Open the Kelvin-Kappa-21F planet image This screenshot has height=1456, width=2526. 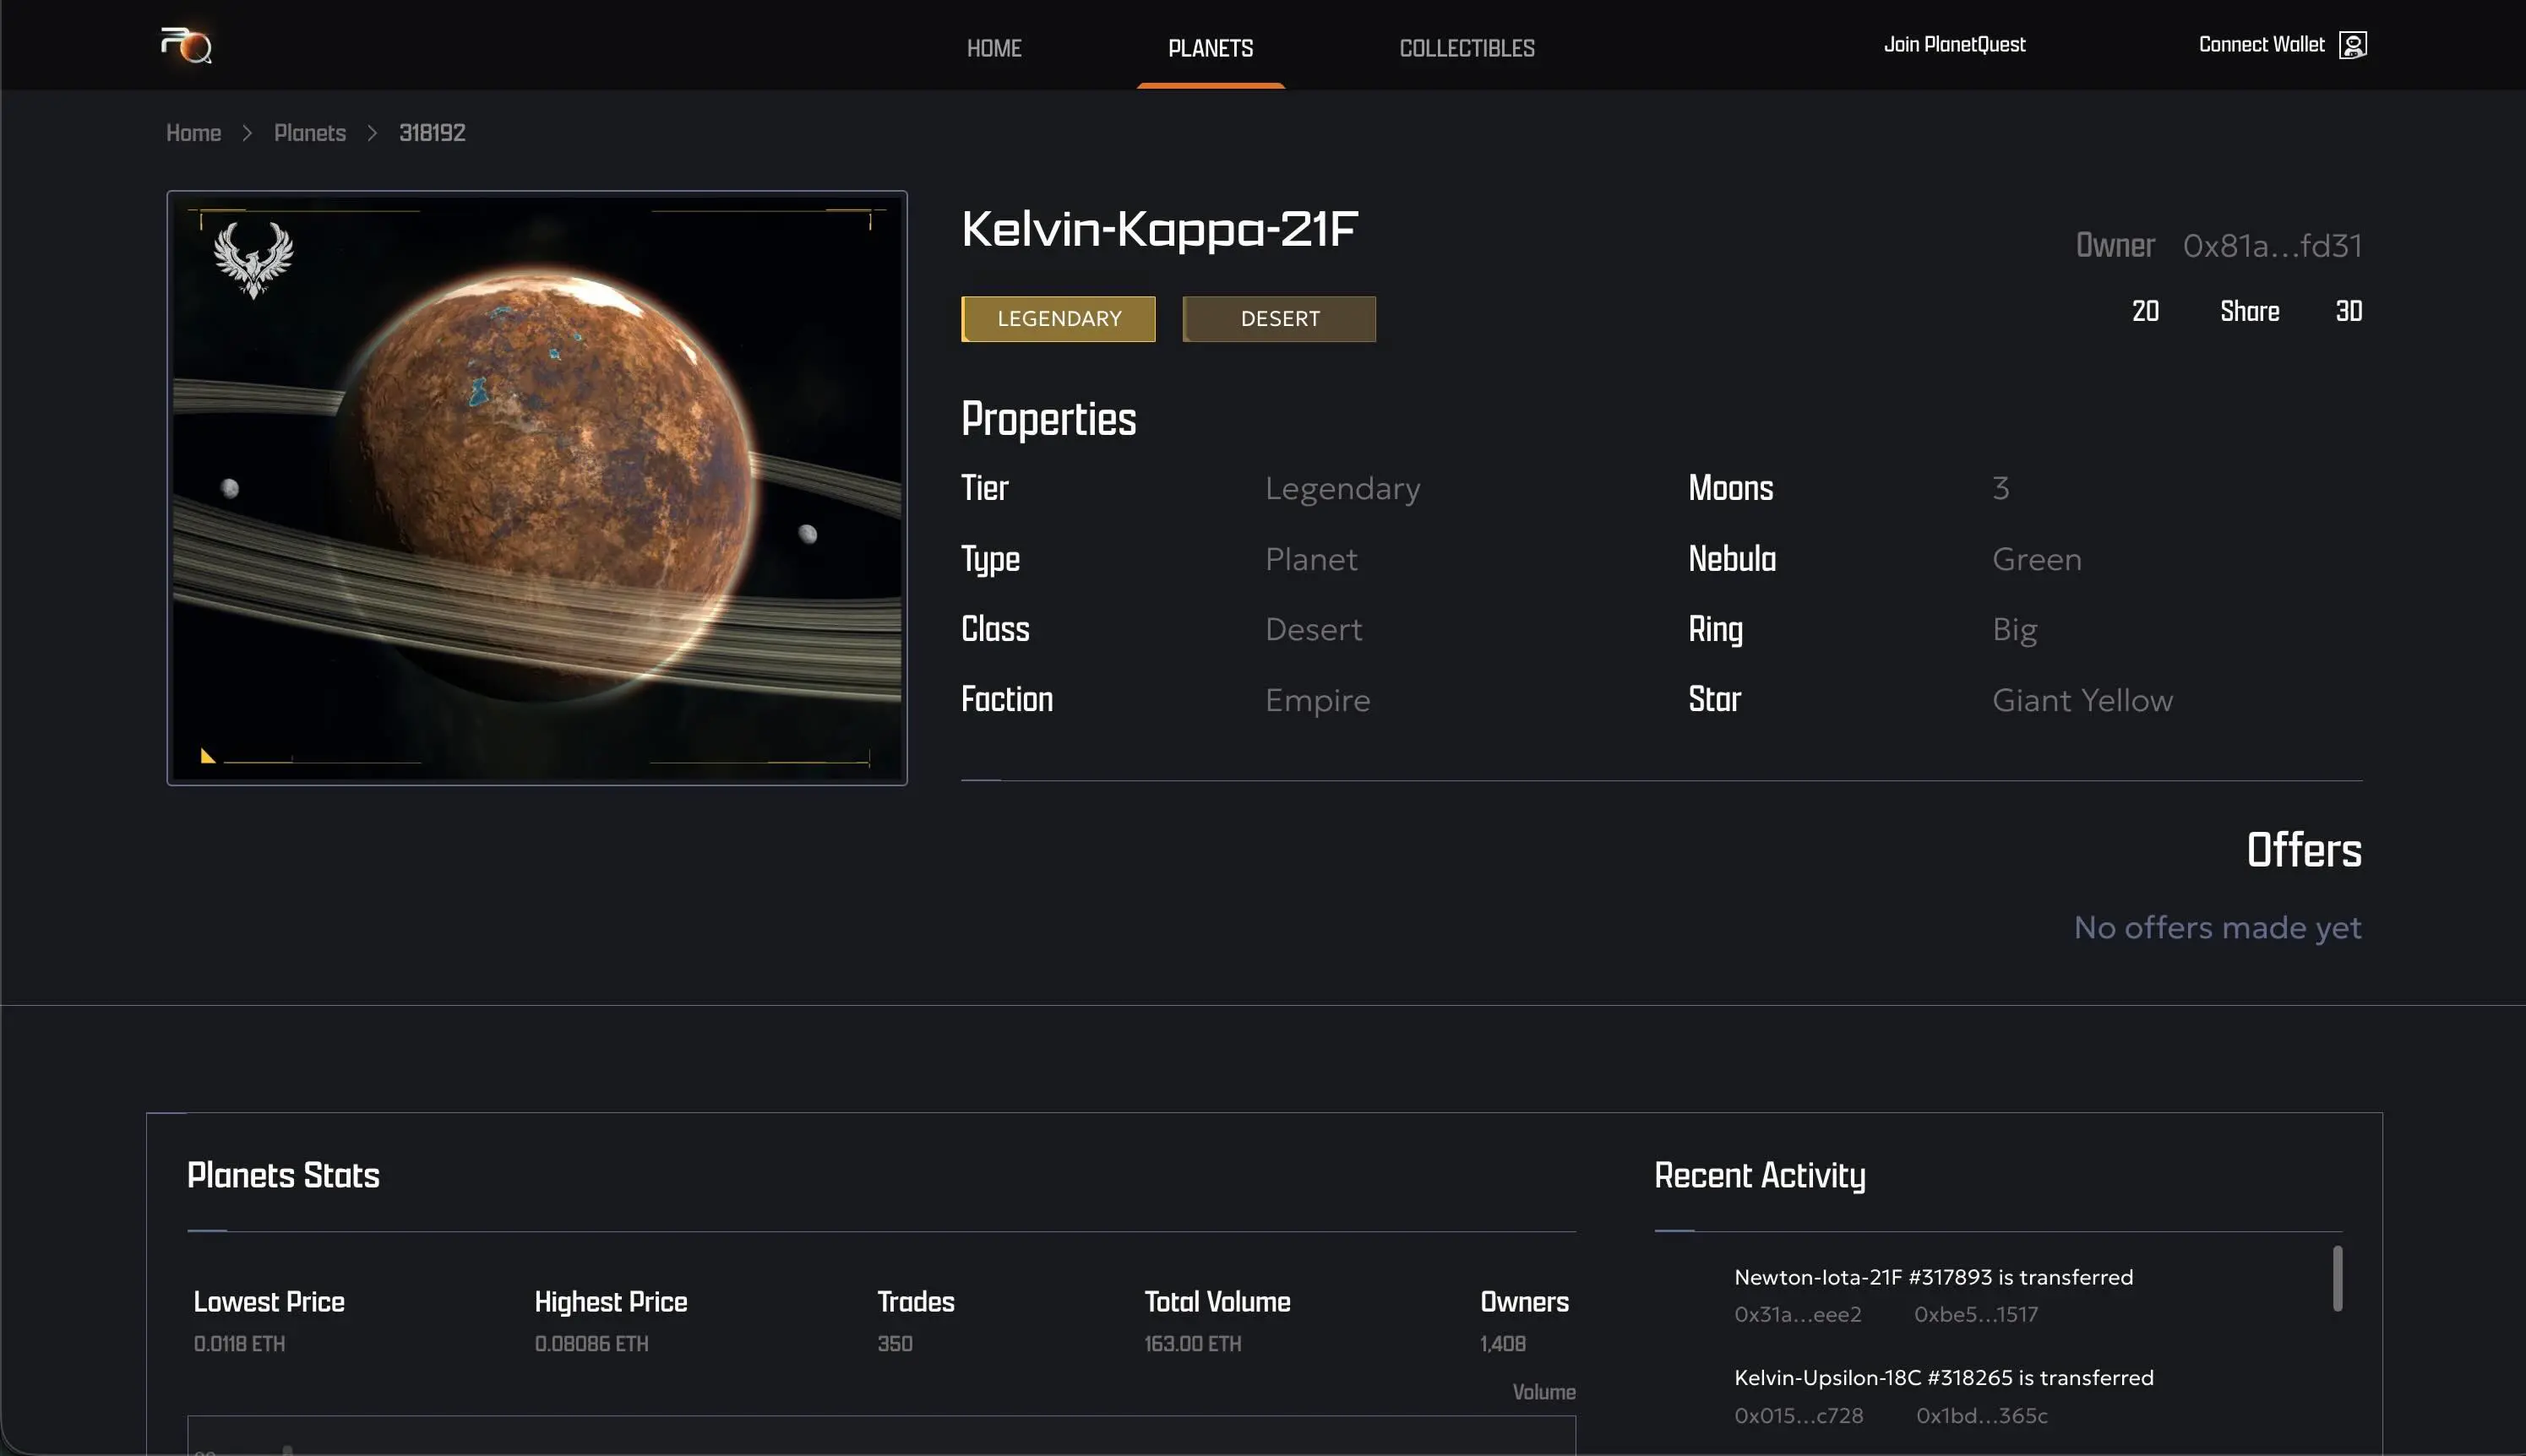point(537,488)
